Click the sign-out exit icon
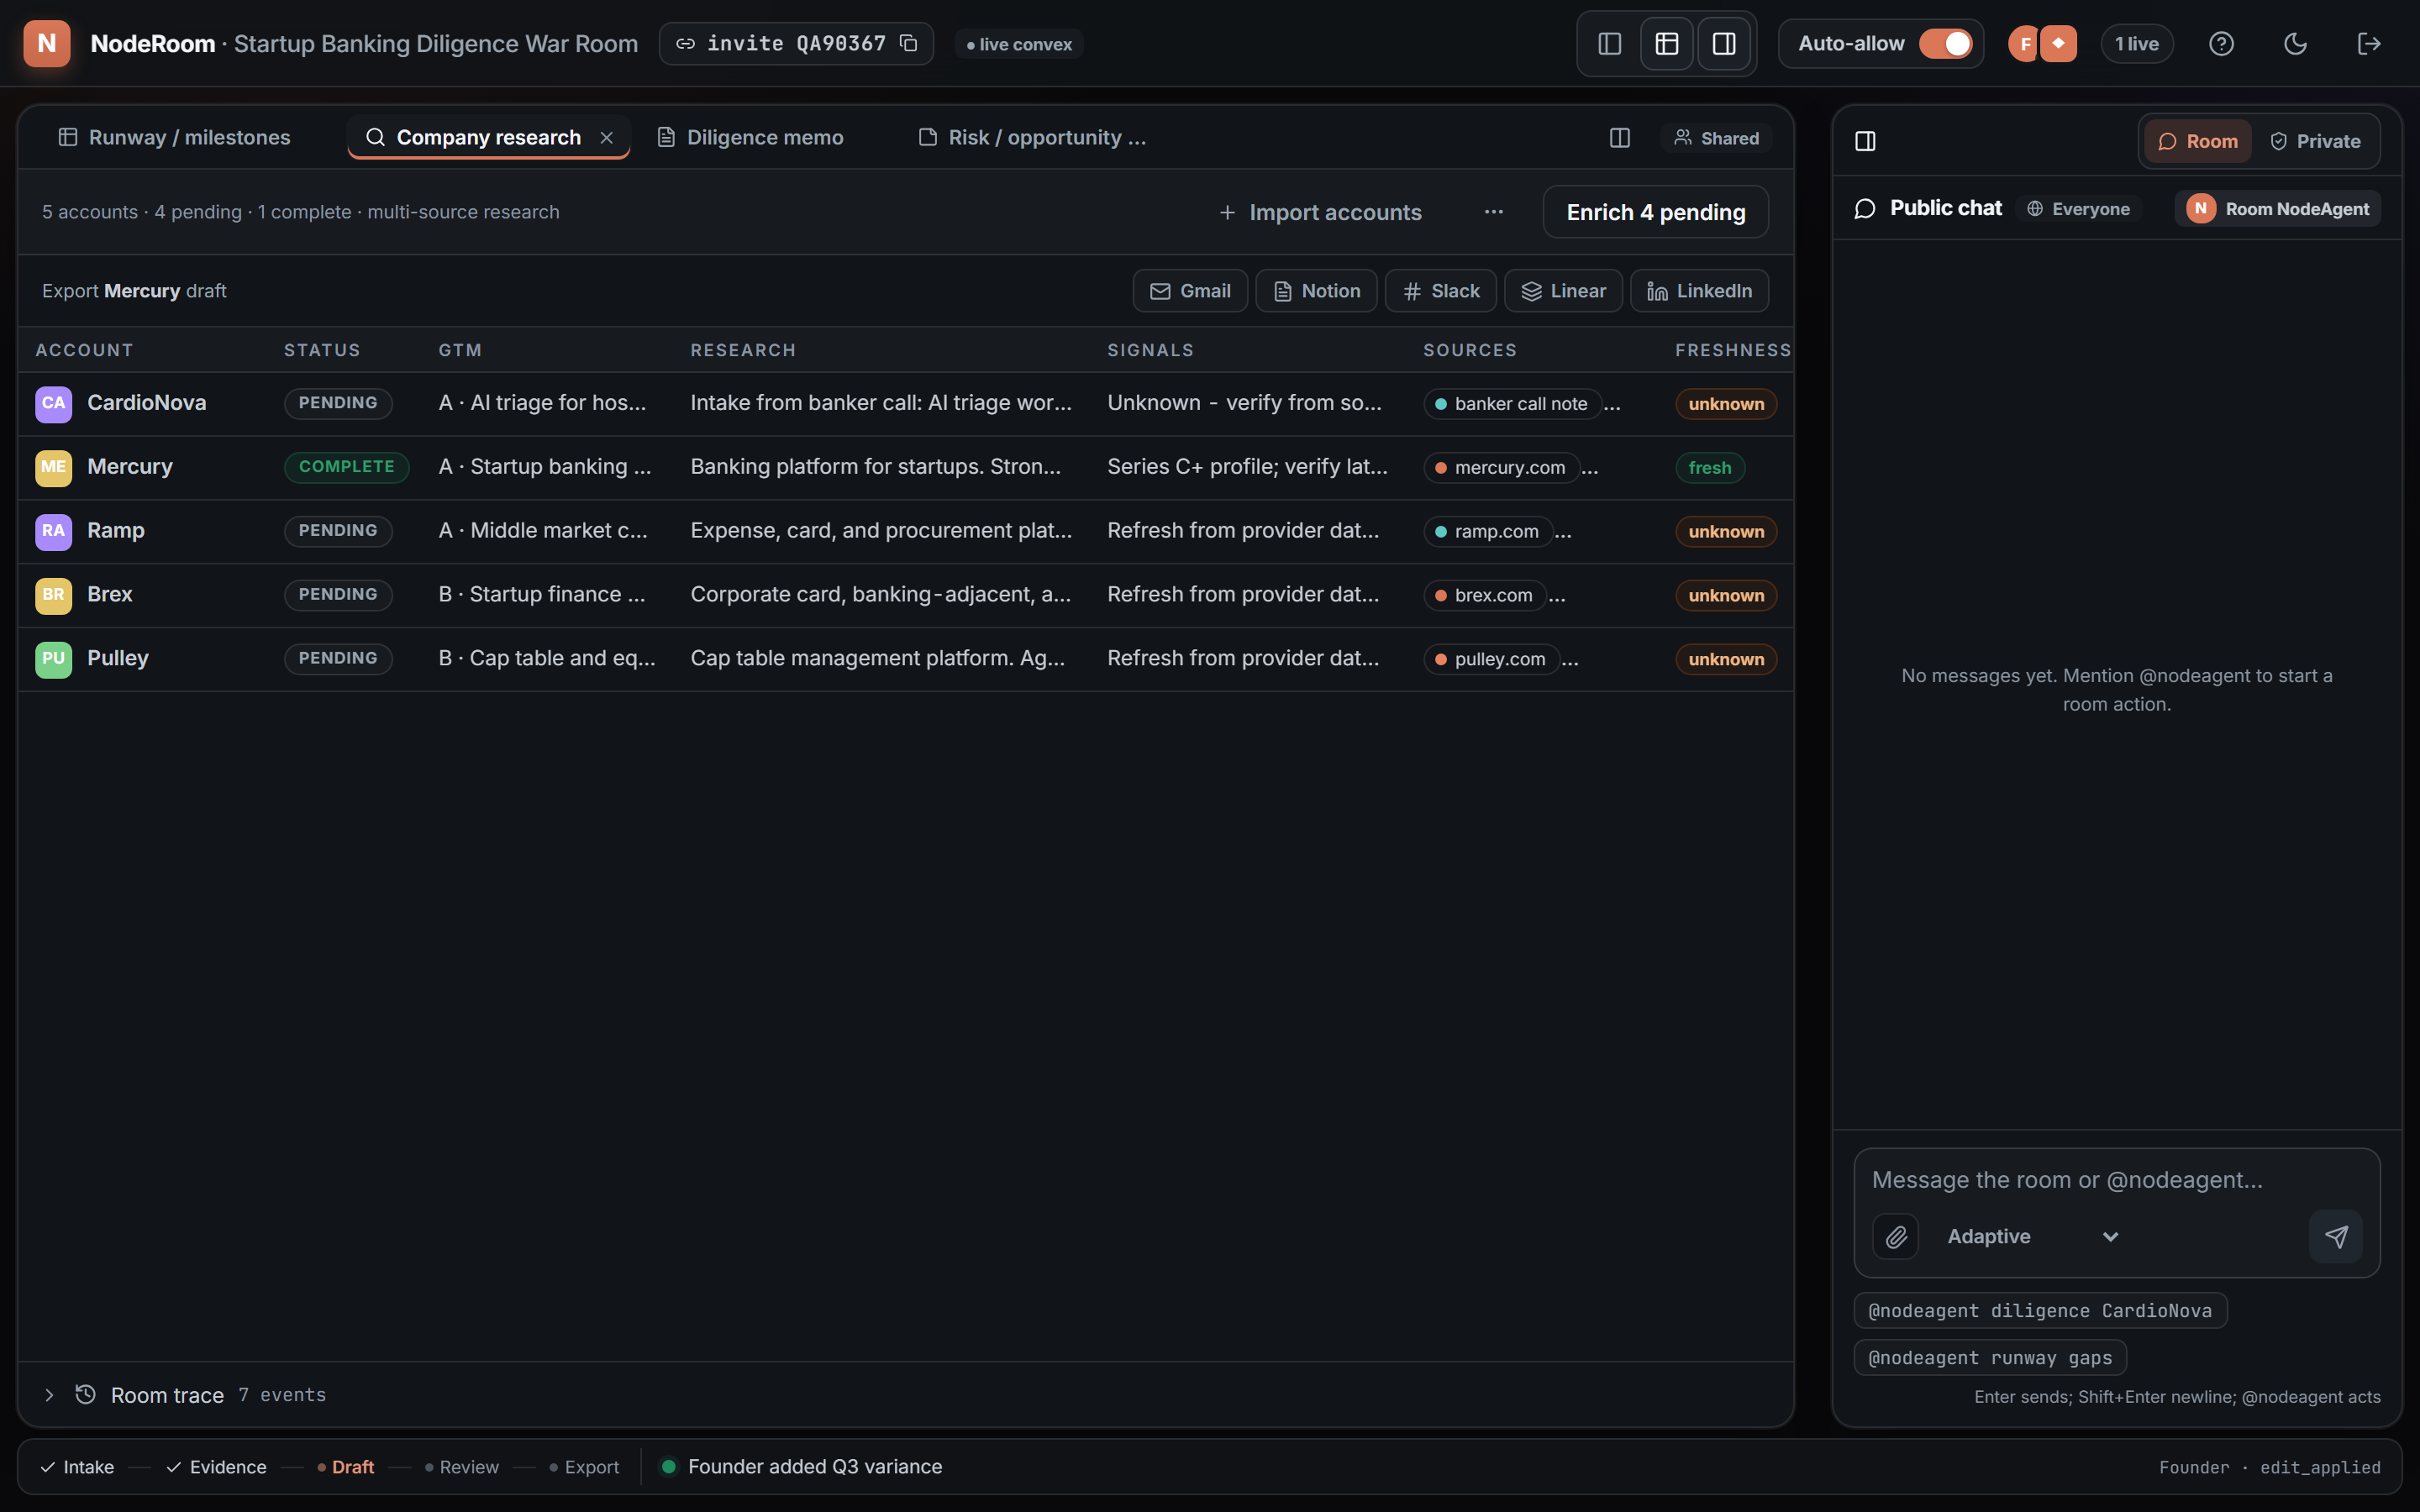The width and height of the screenshot is (2420, 1512). 2368,43
